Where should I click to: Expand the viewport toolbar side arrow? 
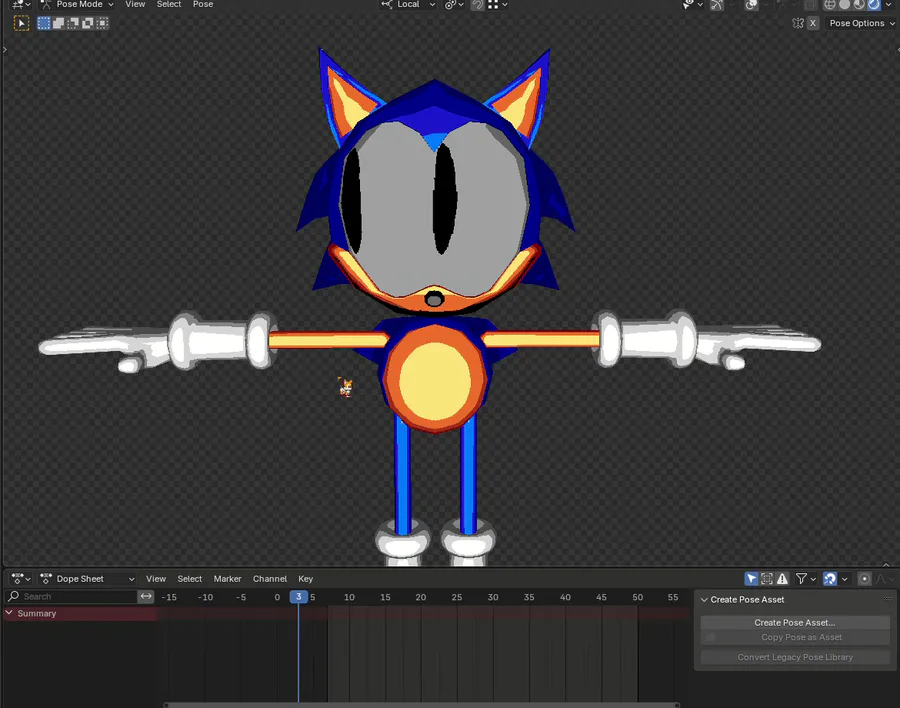coord(5,49)
